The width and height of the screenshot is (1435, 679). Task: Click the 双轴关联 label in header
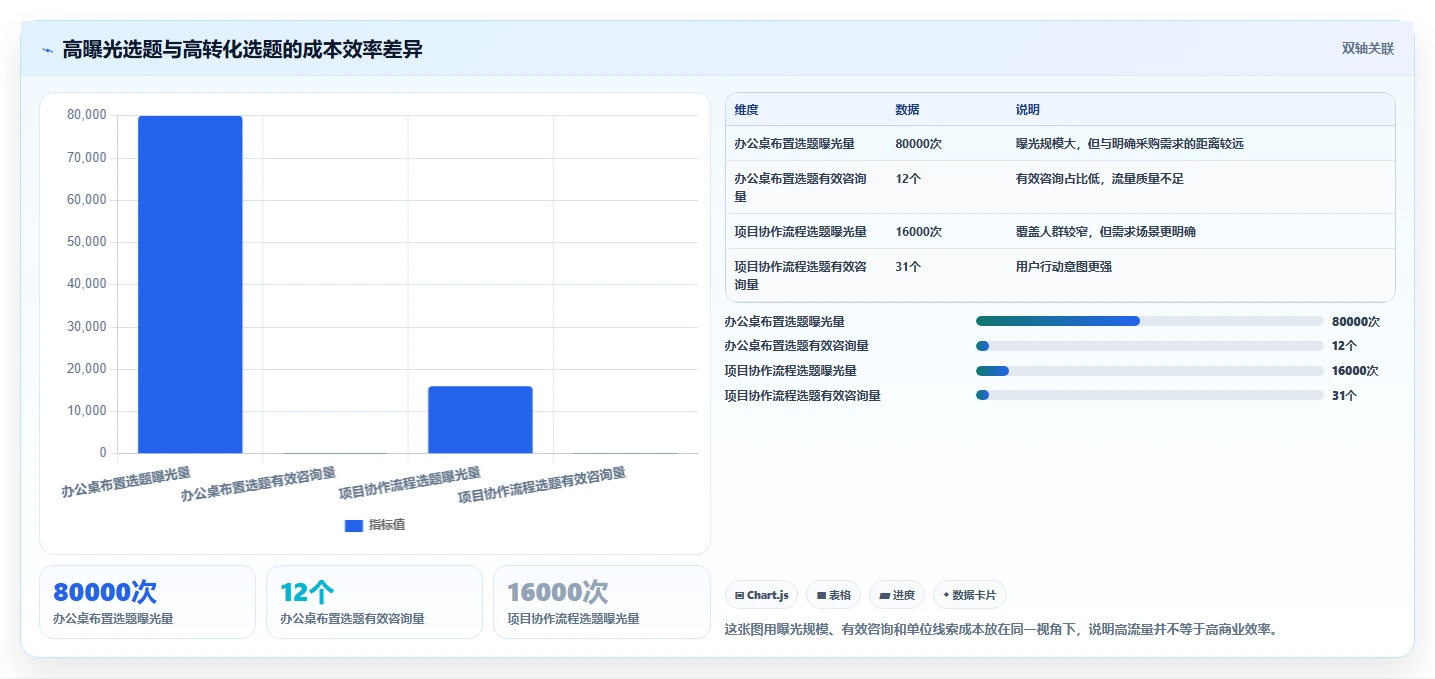1368,49
